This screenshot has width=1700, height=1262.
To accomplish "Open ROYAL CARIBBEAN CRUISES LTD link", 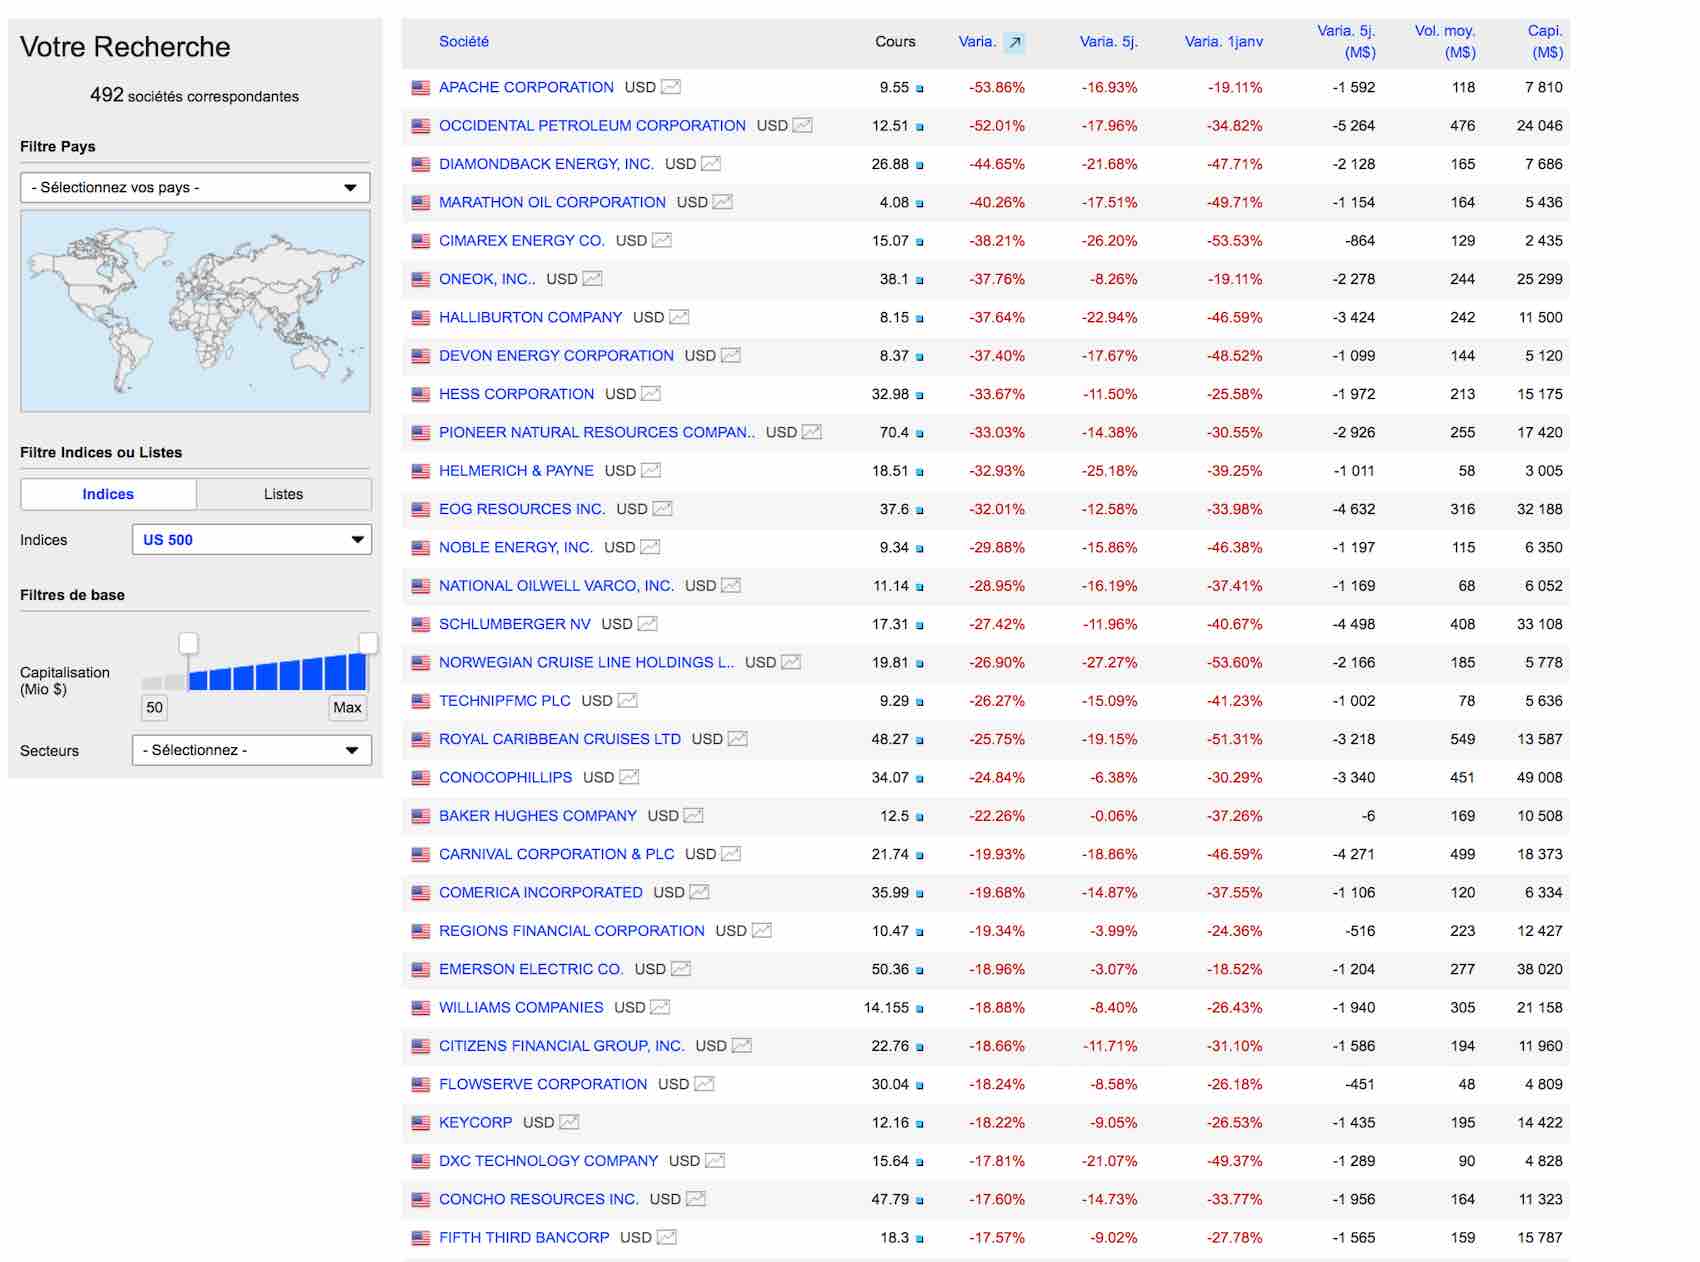I will click(560, 739).
